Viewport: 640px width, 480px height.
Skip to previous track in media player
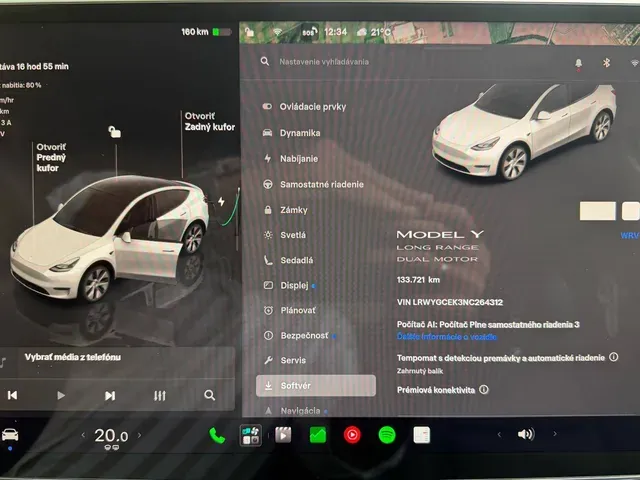[x=12, y=395]
